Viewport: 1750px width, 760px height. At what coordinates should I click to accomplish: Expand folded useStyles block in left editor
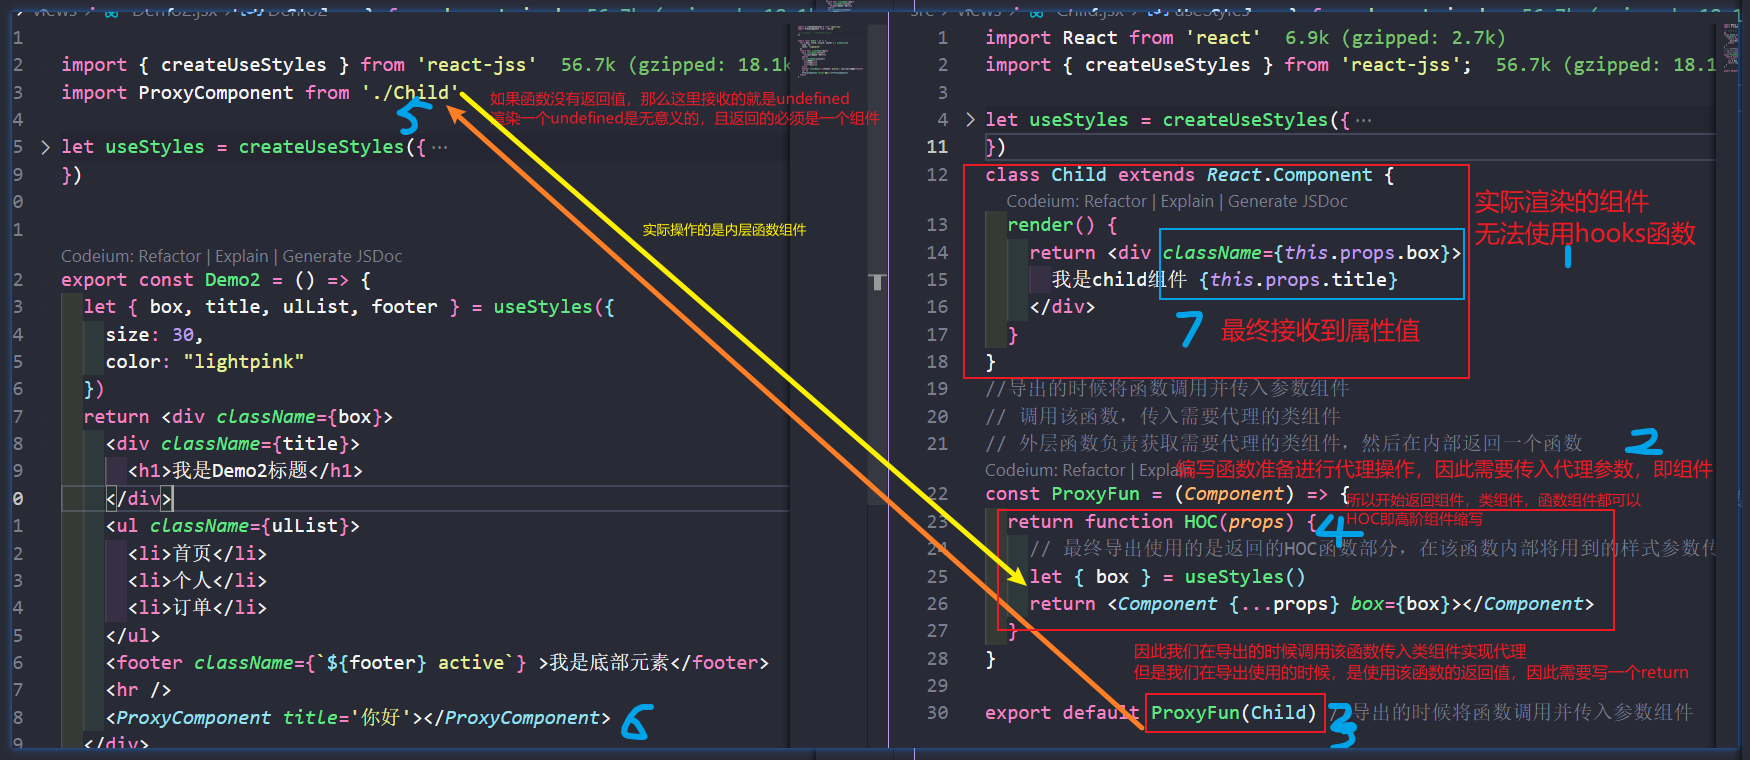pyautogui.click(x=45, y=147)
